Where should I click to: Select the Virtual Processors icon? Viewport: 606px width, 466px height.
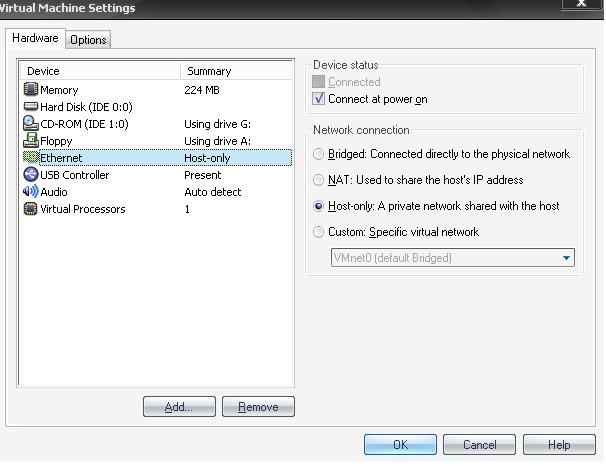[30, 209]
